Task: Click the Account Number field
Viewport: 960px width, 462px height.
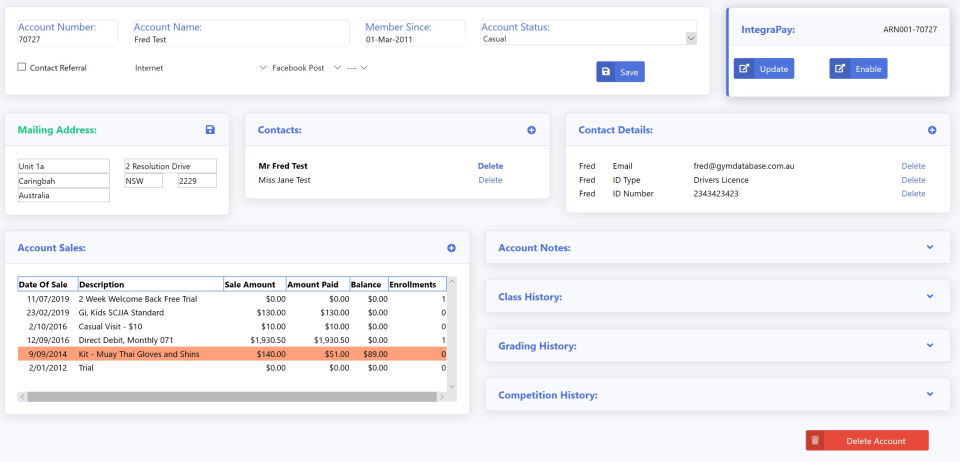Action: (67, 39)
